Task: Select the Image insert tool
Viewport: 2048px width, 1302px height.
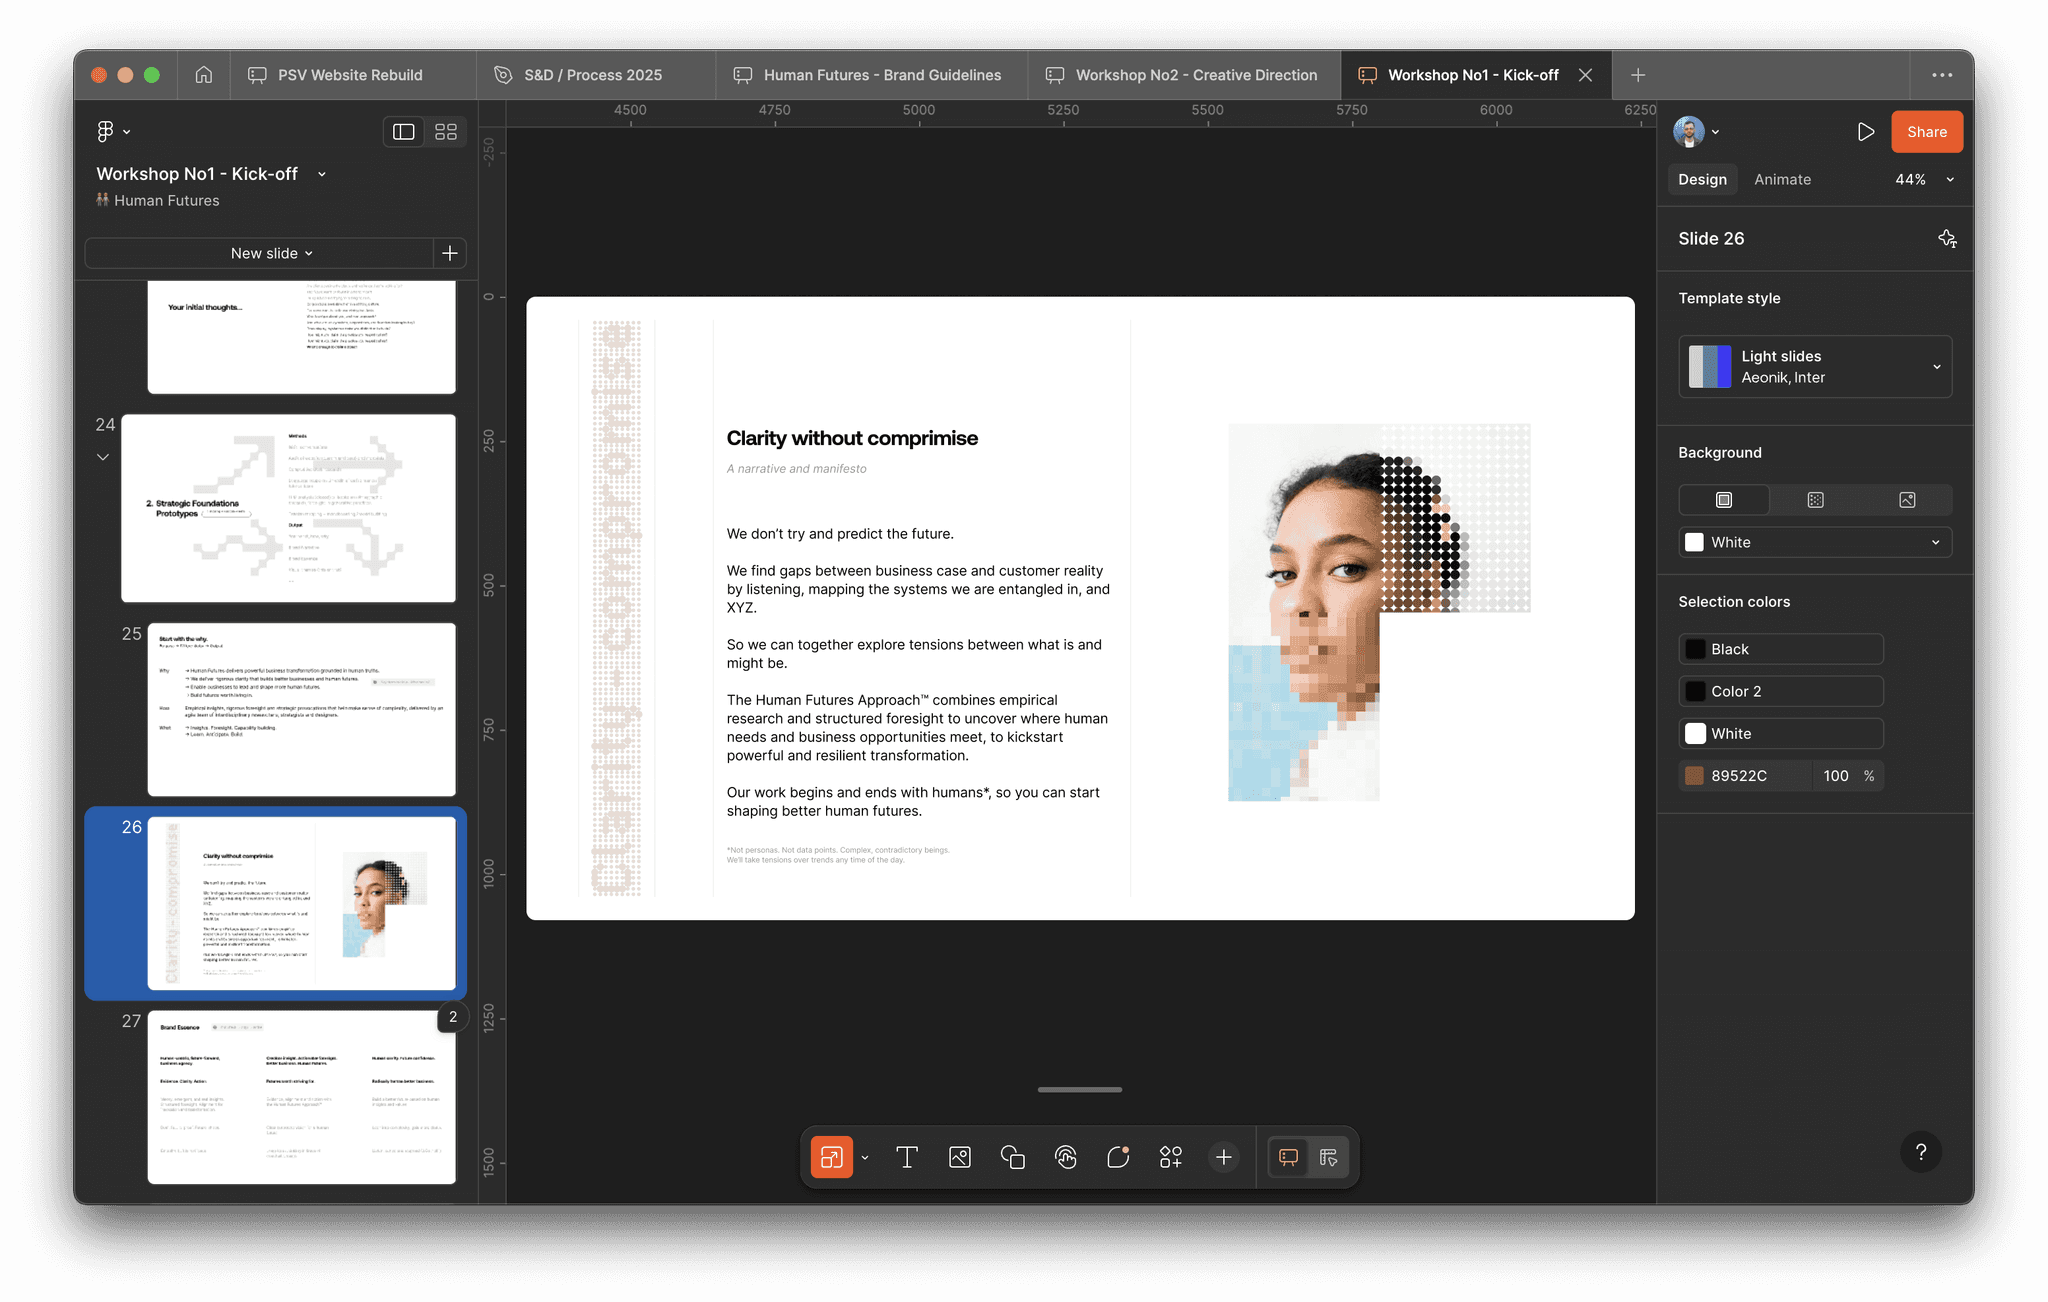Action: tap(960, 1157)
